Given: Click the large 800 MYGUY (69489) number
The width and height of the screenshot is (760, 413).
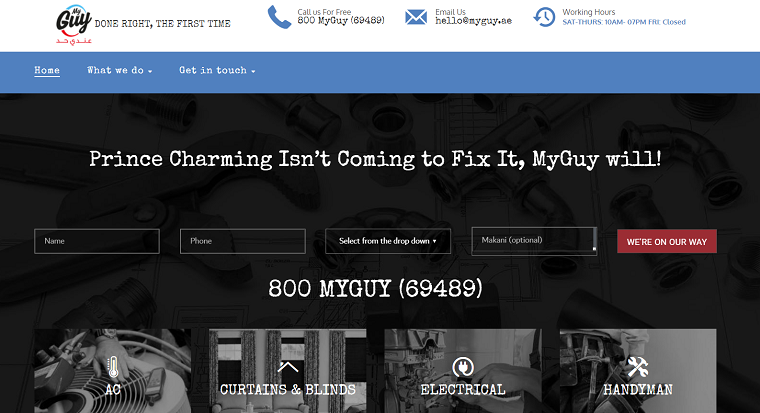Looking at the screenshot, I should (375, 288).
